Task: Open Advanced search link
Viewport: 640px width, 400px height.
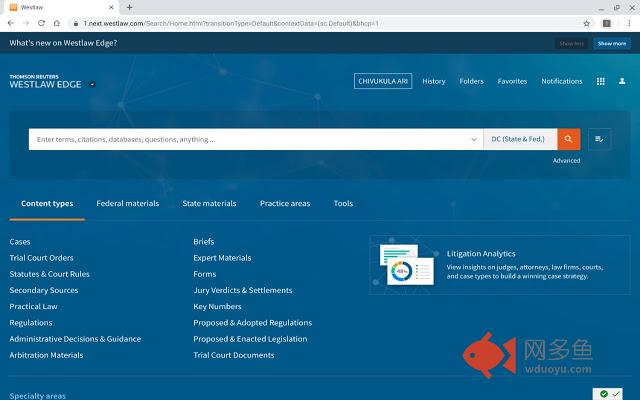Action: [566, 160]
